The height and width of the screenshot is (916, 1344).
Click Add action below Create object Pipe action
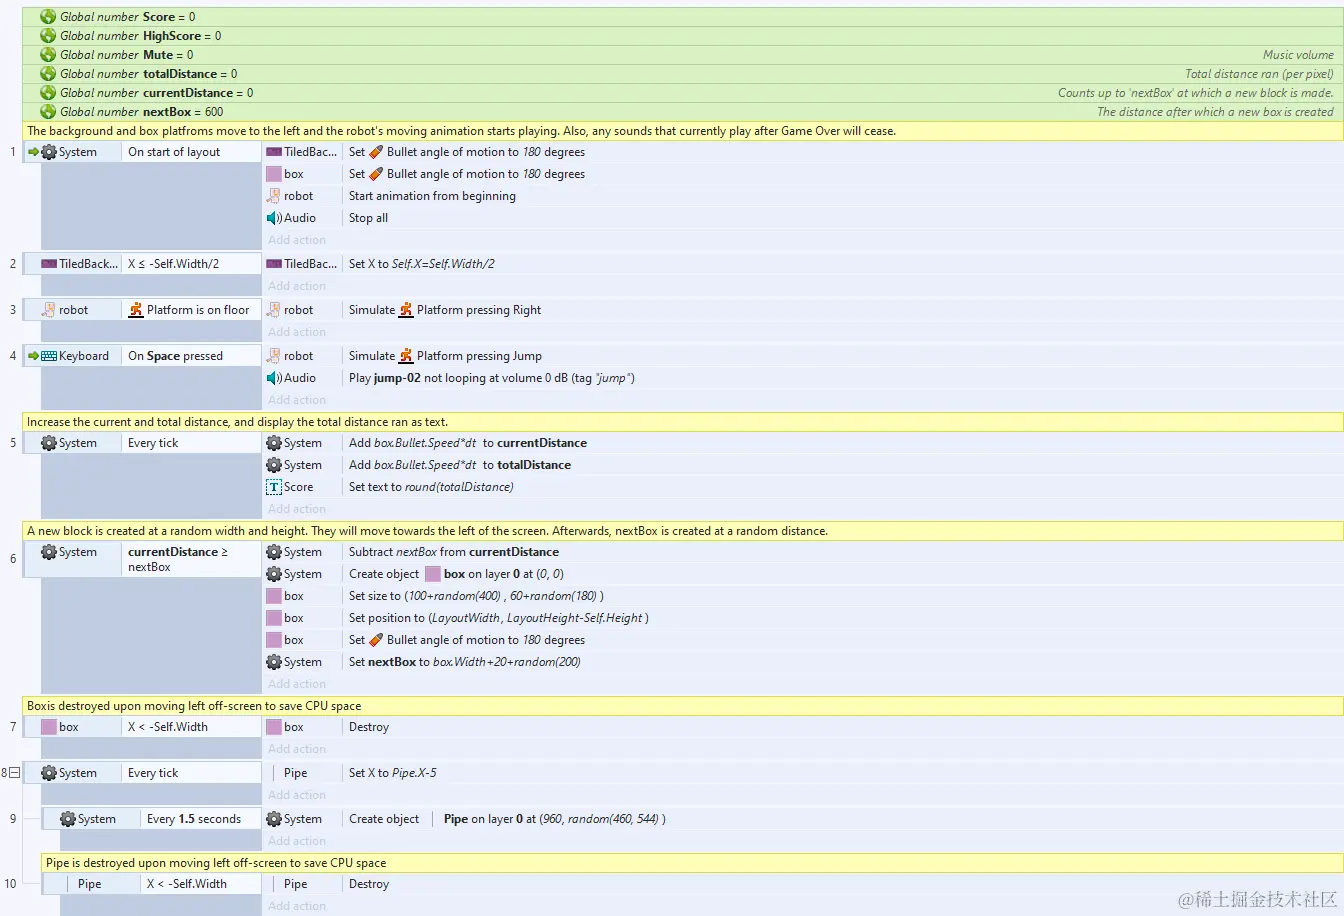[297, 841]
